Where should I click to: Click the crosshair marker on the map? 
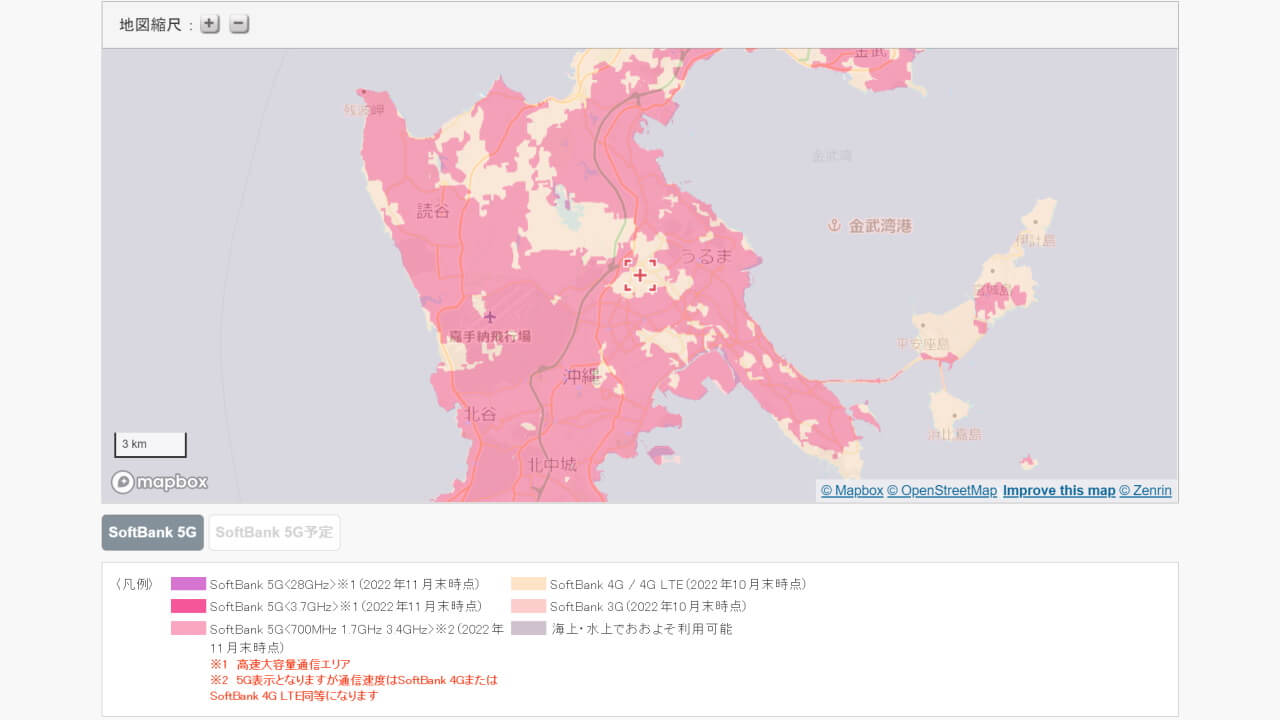point(639,275)
